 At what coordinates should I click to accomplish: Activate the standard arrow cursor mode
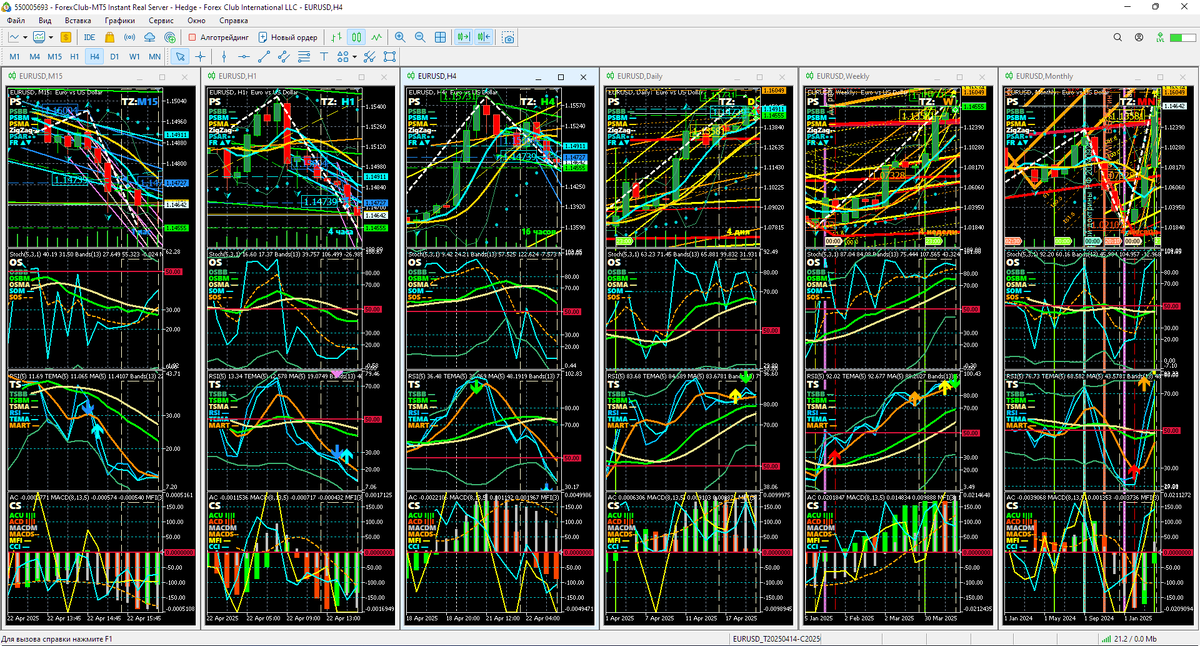[x=180, y=57]
